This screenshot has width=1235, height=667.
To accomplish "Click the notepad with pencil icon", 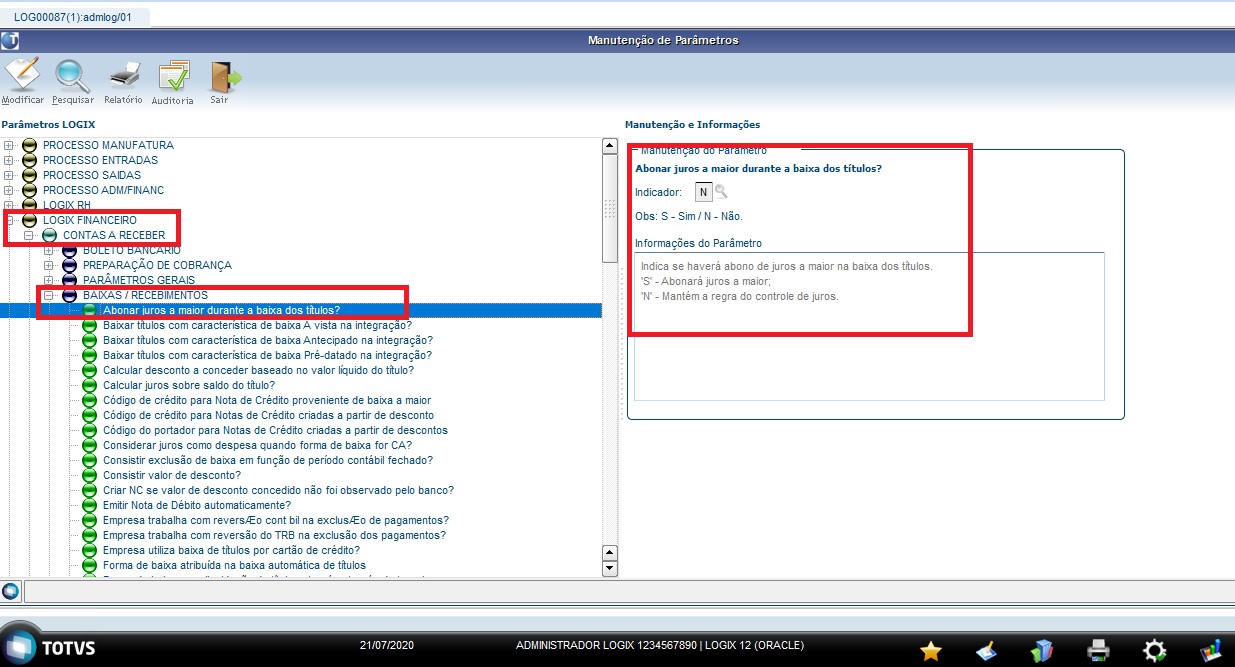I will pos(986,650).
